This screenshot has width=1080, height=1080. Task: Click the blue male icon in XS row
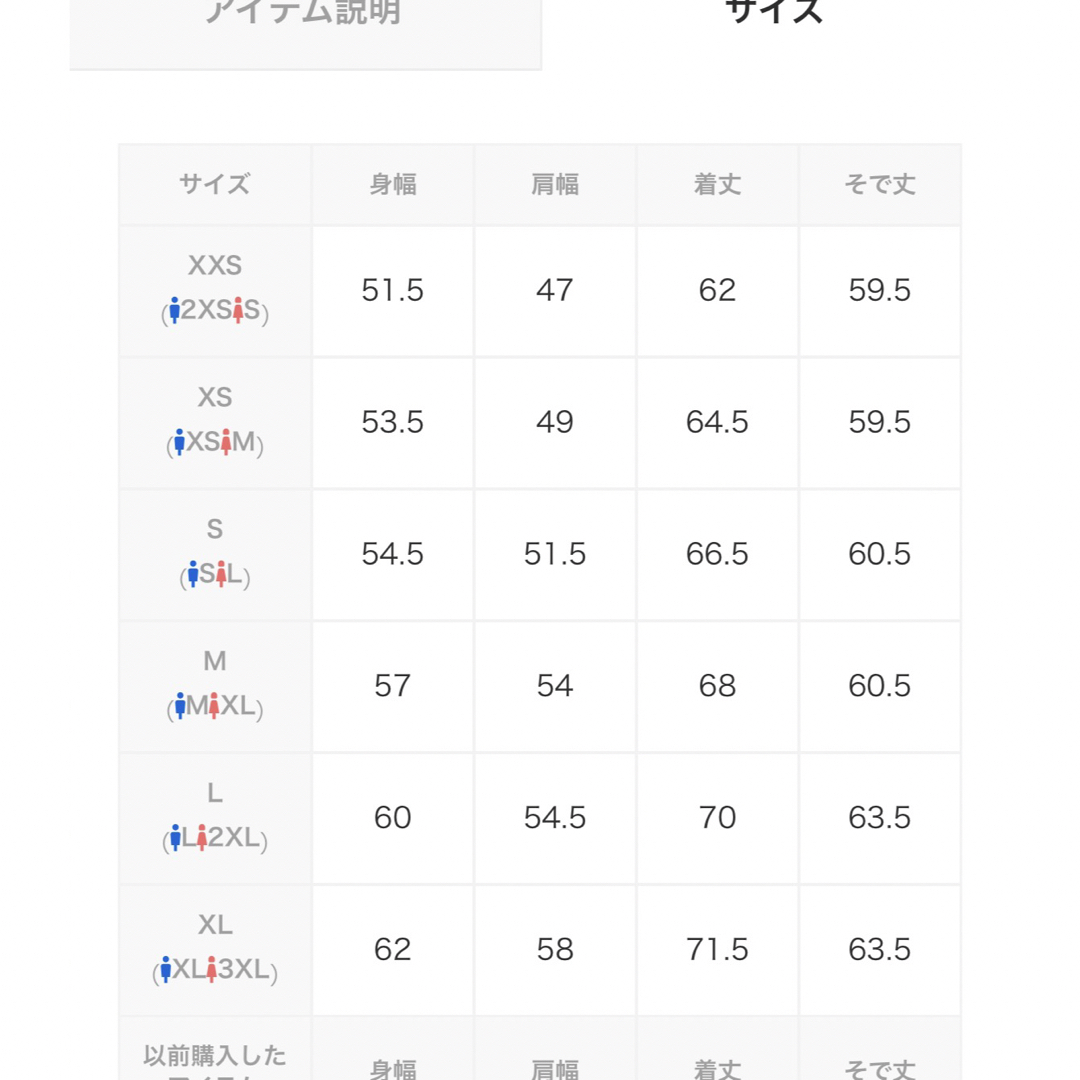[180, 442]
